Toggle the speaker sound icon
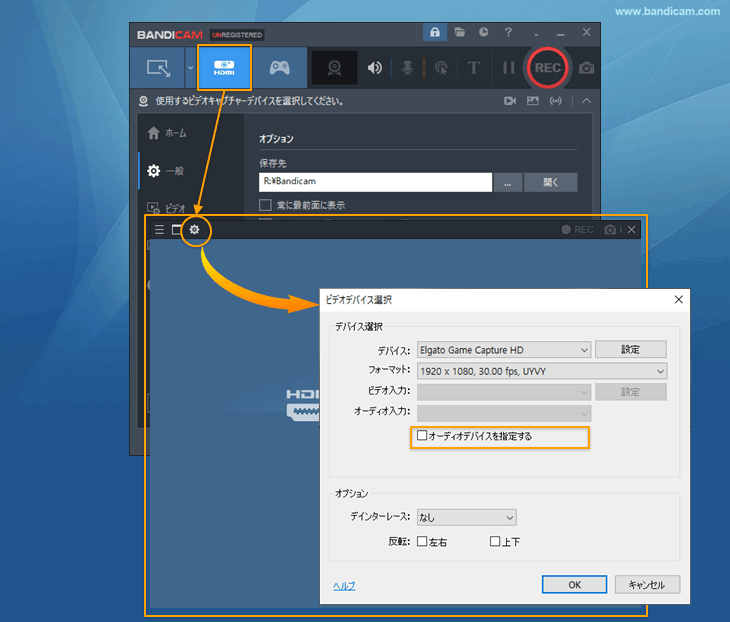This screenshot has width=730, height=622. 374,68
